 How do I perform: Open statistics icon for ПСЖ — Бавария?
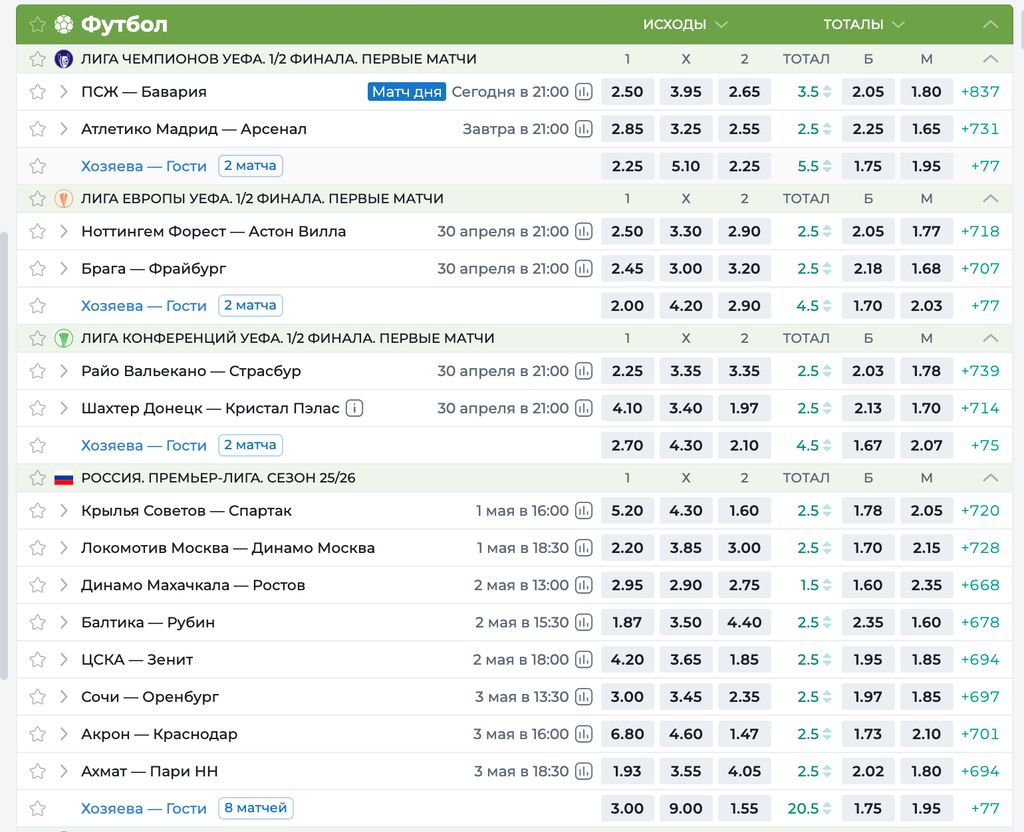tap(584, 92)
